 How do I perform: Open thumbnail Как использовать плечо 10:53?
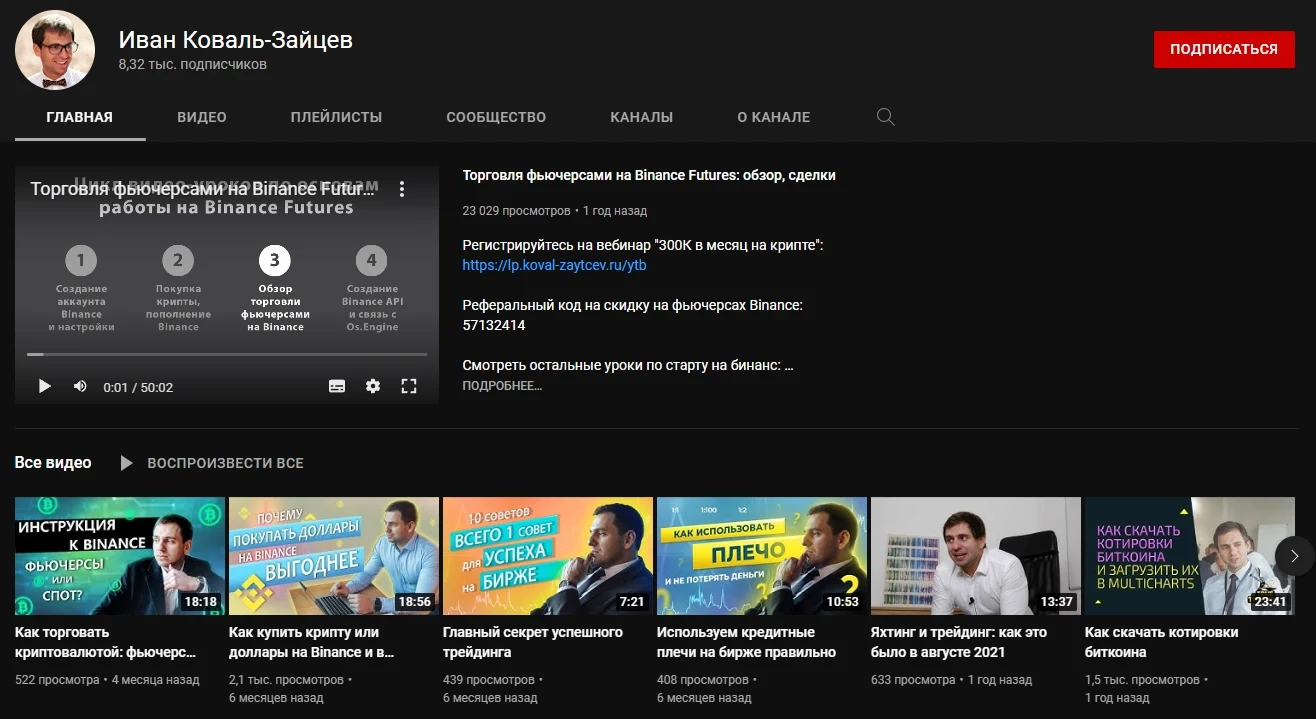pos(762,556)
